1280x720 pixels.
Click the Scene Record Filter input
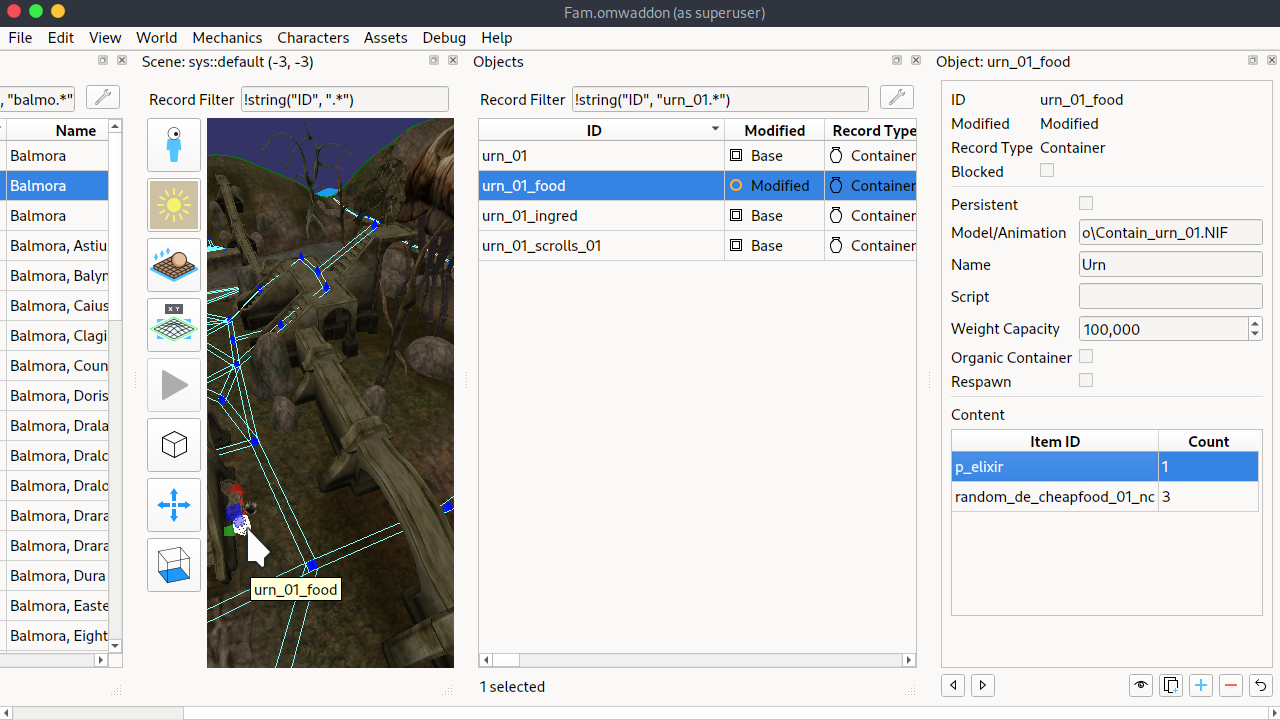[345, 99]
